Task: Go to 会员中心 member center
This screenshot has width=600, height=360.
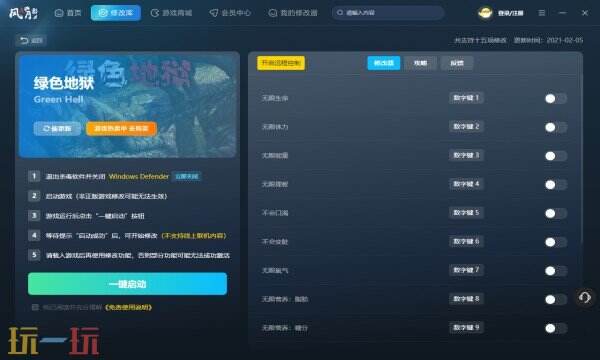Action: (x=230, y=13)
